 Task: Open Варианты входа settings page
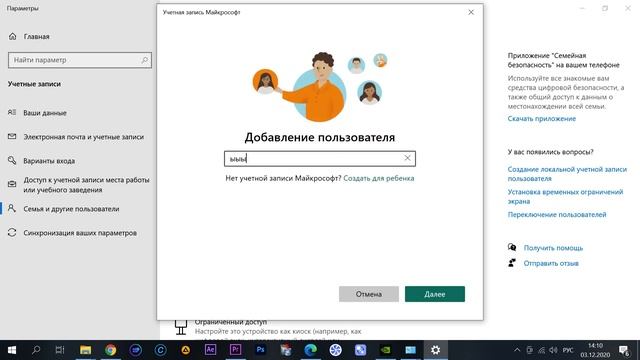(x=49, y=161)
